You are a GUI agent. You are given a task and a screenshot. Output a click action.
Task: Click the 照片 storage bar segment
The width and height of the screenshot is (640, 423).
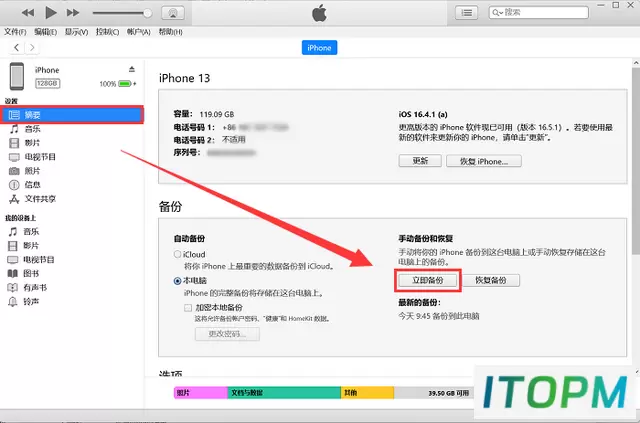(x=201, y=393)
